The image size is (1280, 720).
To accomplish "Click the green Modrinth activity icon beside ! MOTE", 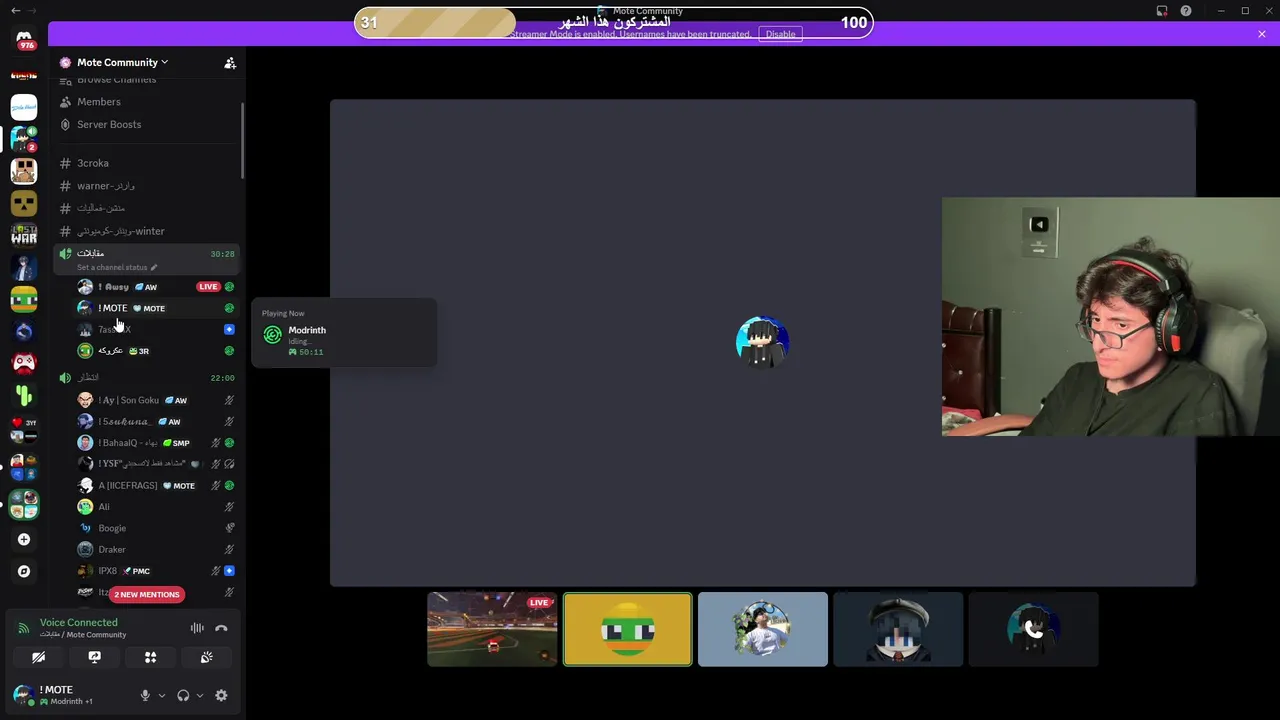I will [x=229, y=308].
